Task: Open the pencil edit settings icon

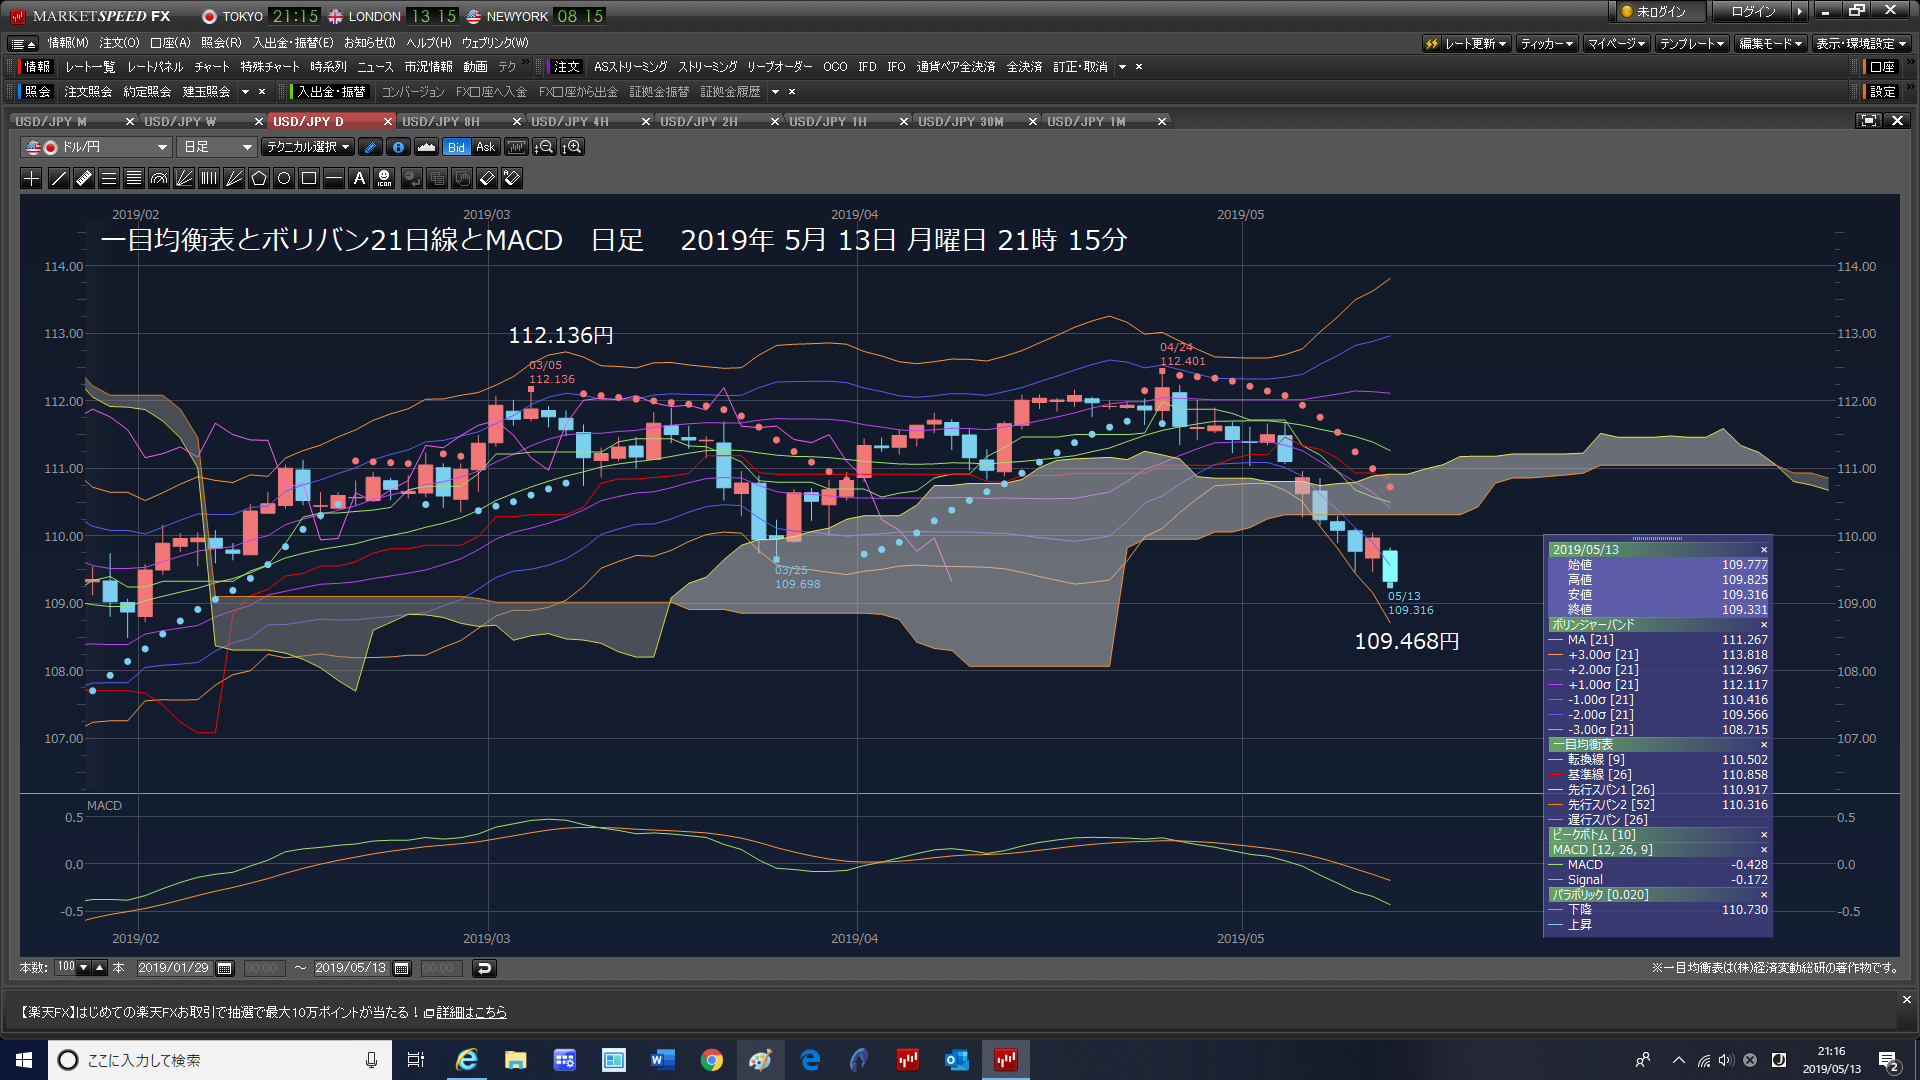Action: point(370,147)
